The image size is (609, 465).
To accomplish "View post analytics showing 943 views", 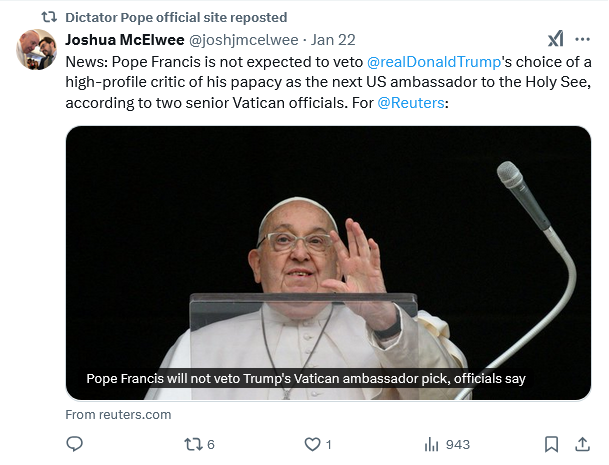I will pos(446,444).
